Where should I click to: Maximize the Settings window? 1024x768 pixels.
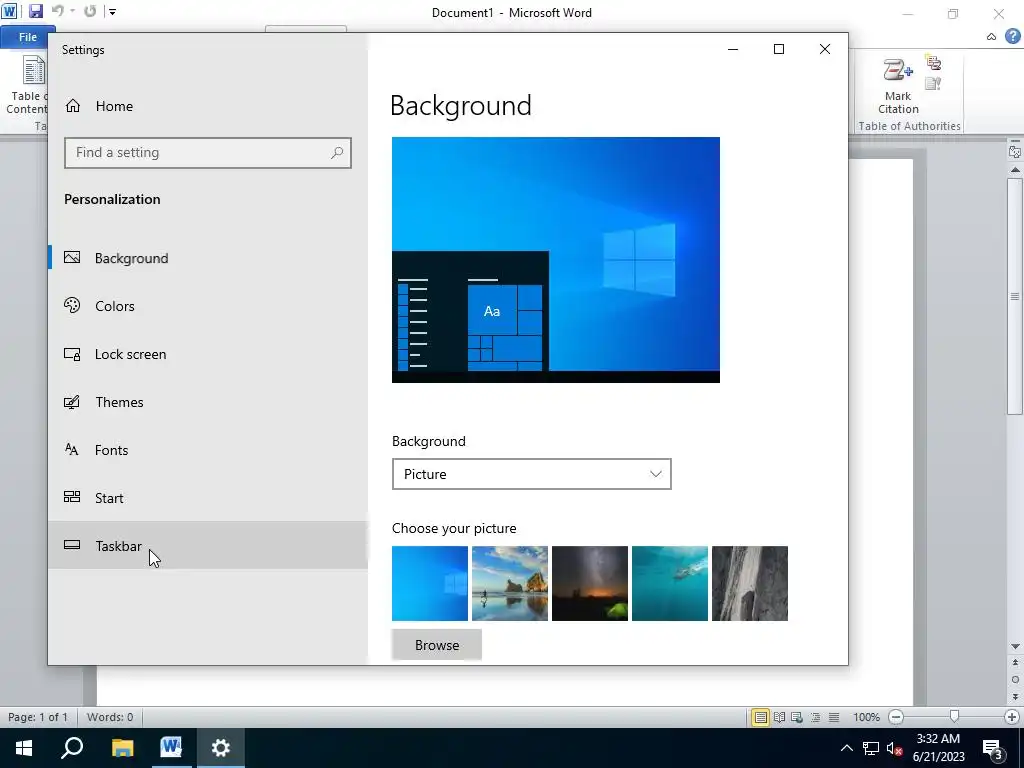(778, 49)
